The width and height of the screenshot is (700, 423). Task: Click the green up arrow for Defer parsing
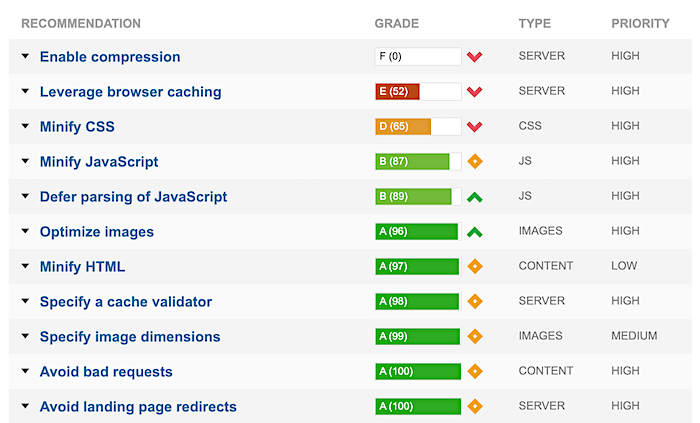tap(475, 197)
